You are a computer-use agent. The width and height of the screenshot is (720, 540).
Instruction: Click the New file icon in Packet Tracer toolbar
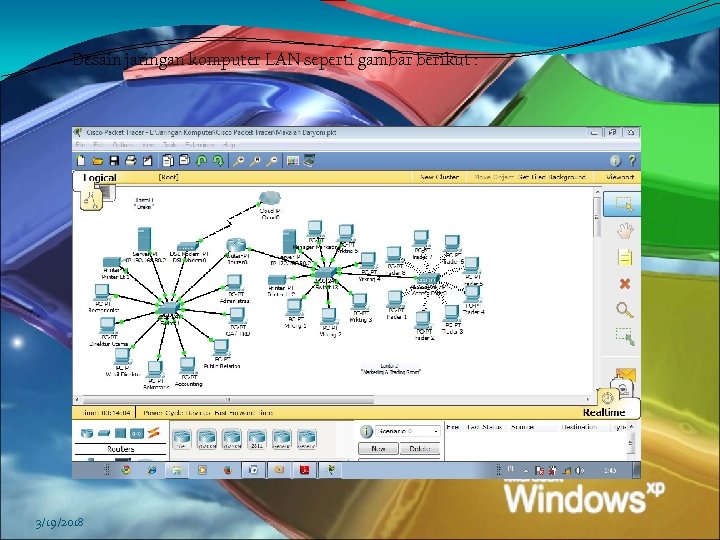(x=81, y=160)
